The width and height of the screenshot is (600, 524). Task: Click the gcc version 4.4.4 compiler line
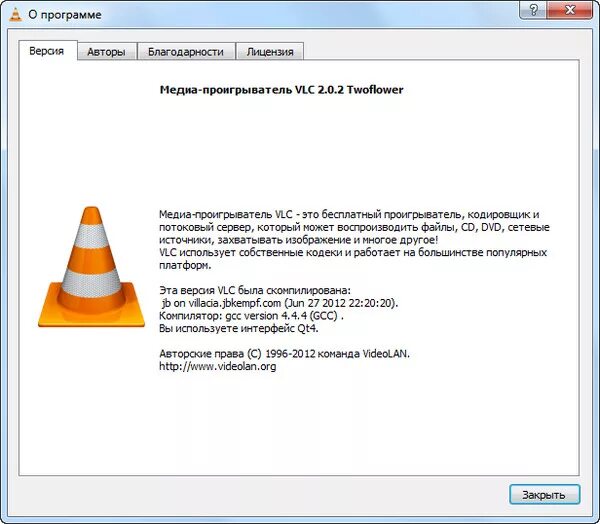[251, 316]
